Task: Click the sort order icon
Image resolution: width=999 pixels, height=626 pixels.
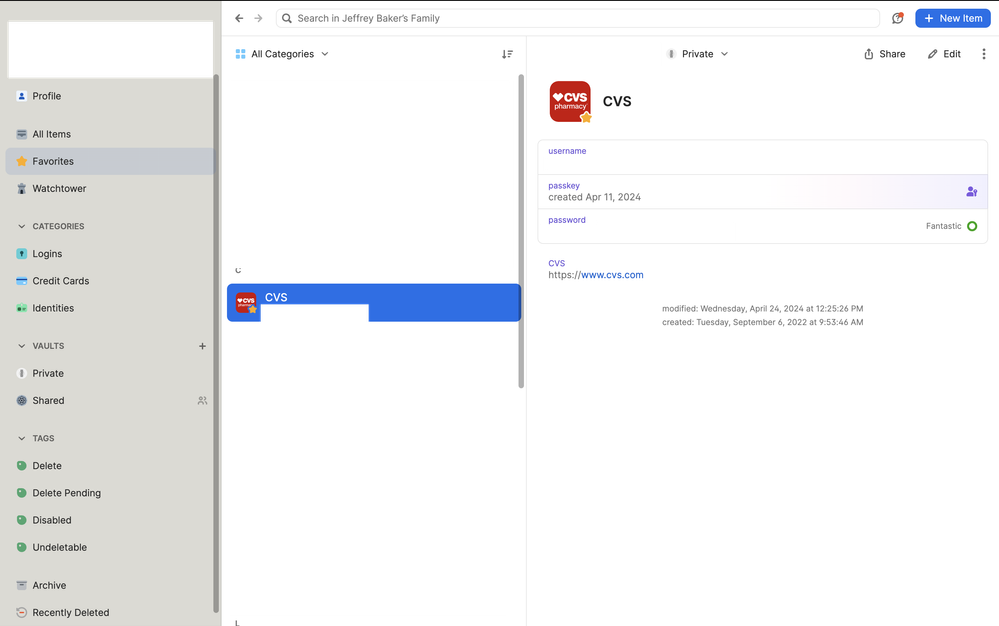Action: pyautogui.click(x=507, y=54)
